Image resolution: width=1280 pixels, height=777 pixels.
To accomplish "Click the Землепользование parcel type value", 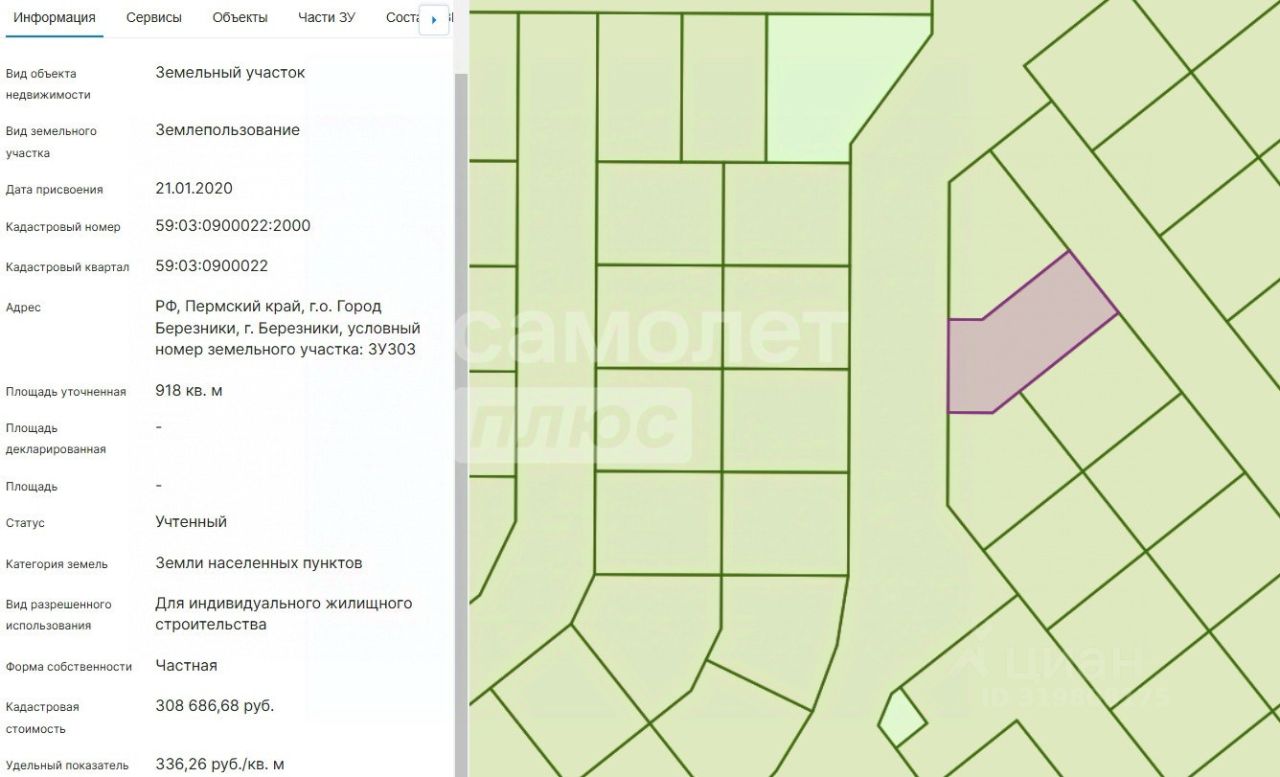I will pos(227,130).
